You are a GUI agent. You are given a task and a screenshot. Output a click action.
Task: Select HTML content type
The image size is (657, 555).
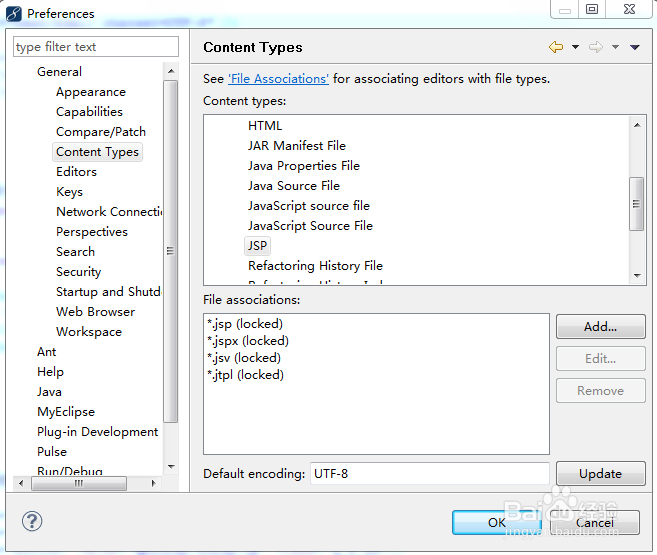coord(265,126)
